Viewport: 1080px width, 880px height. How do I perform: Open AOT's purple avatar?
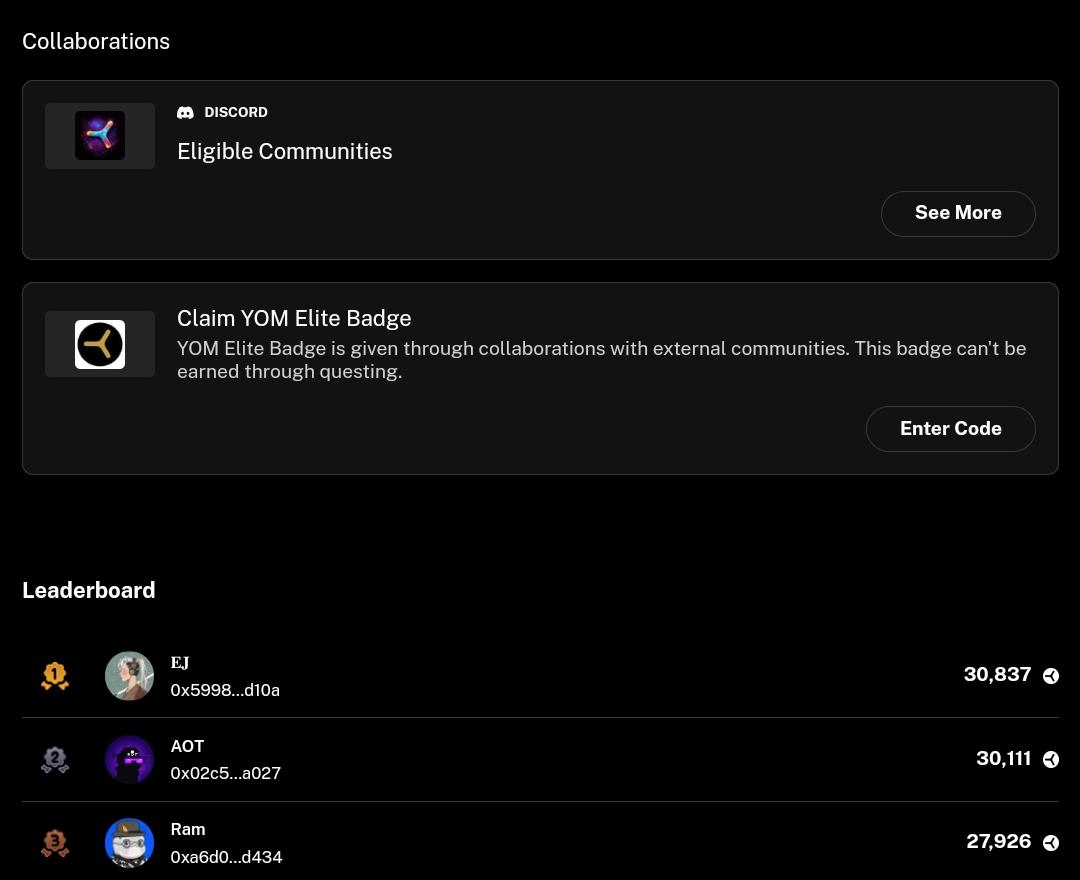tap(129, 759)
